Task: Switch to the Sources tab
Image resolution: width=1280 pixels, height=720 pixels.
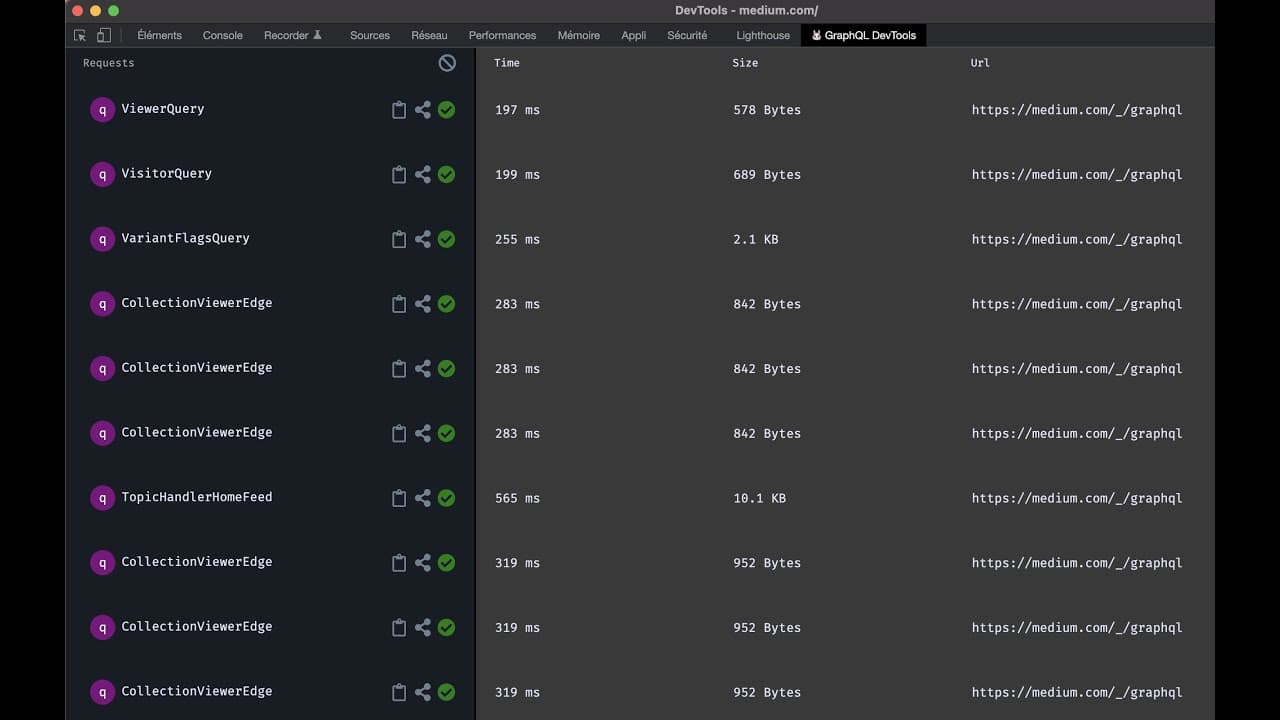Action: 370,35
